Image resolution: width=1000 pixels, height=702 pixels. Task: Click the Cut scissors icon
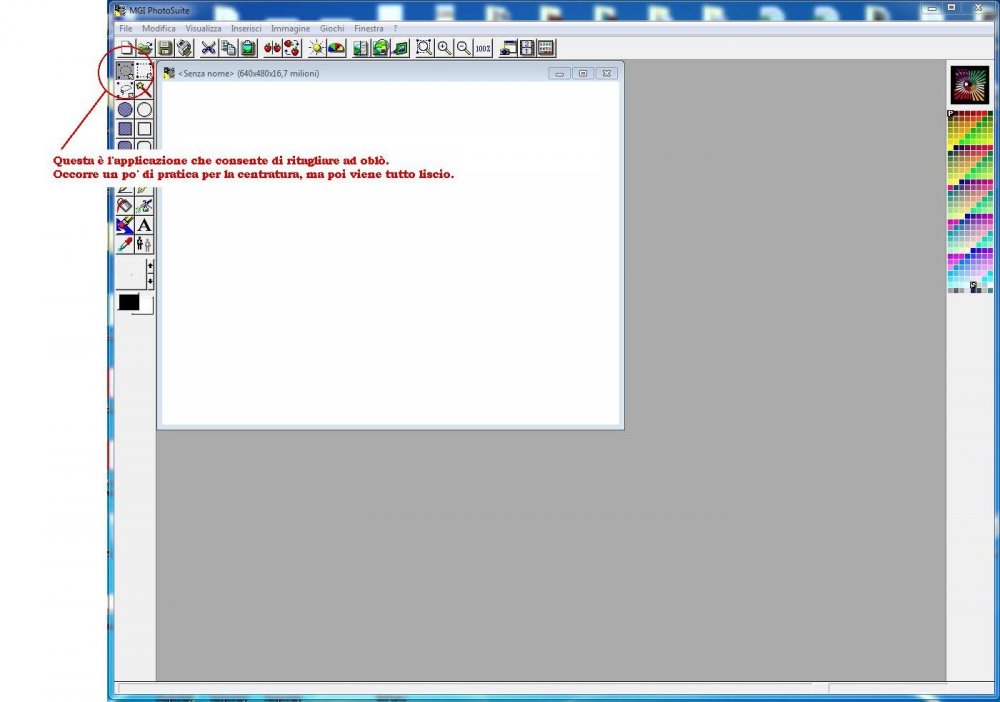click(208, 48)
